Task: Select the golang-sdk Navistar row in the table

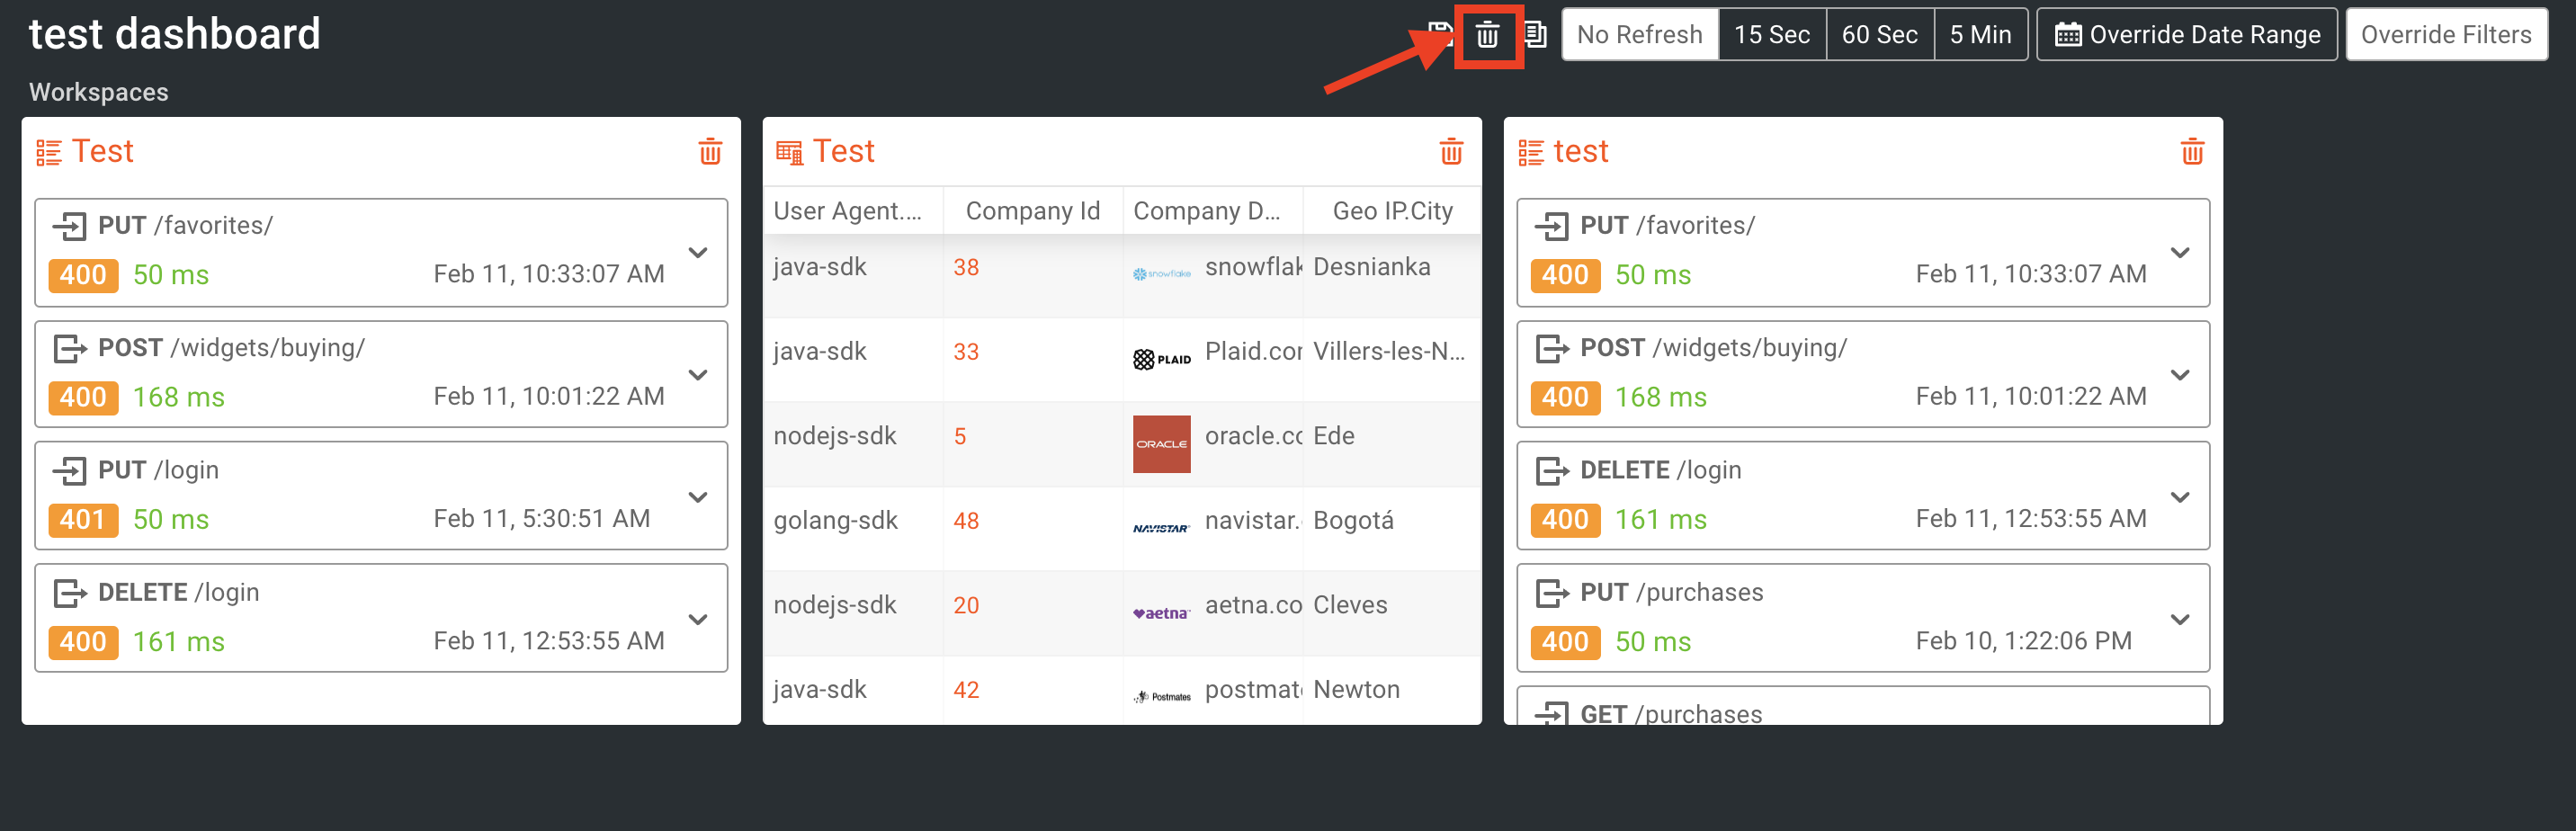Action: click(1100, 520)
